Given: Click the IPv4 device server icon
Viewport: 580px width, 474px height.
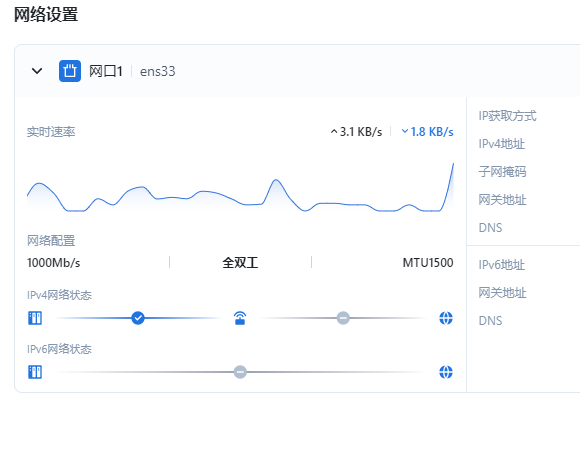Looking at the screenshot, I should [35, 318].
